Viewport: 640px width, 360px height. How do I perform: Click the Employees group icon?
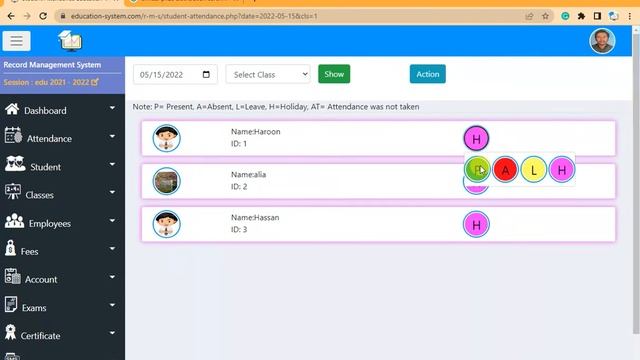coord(14,220)
